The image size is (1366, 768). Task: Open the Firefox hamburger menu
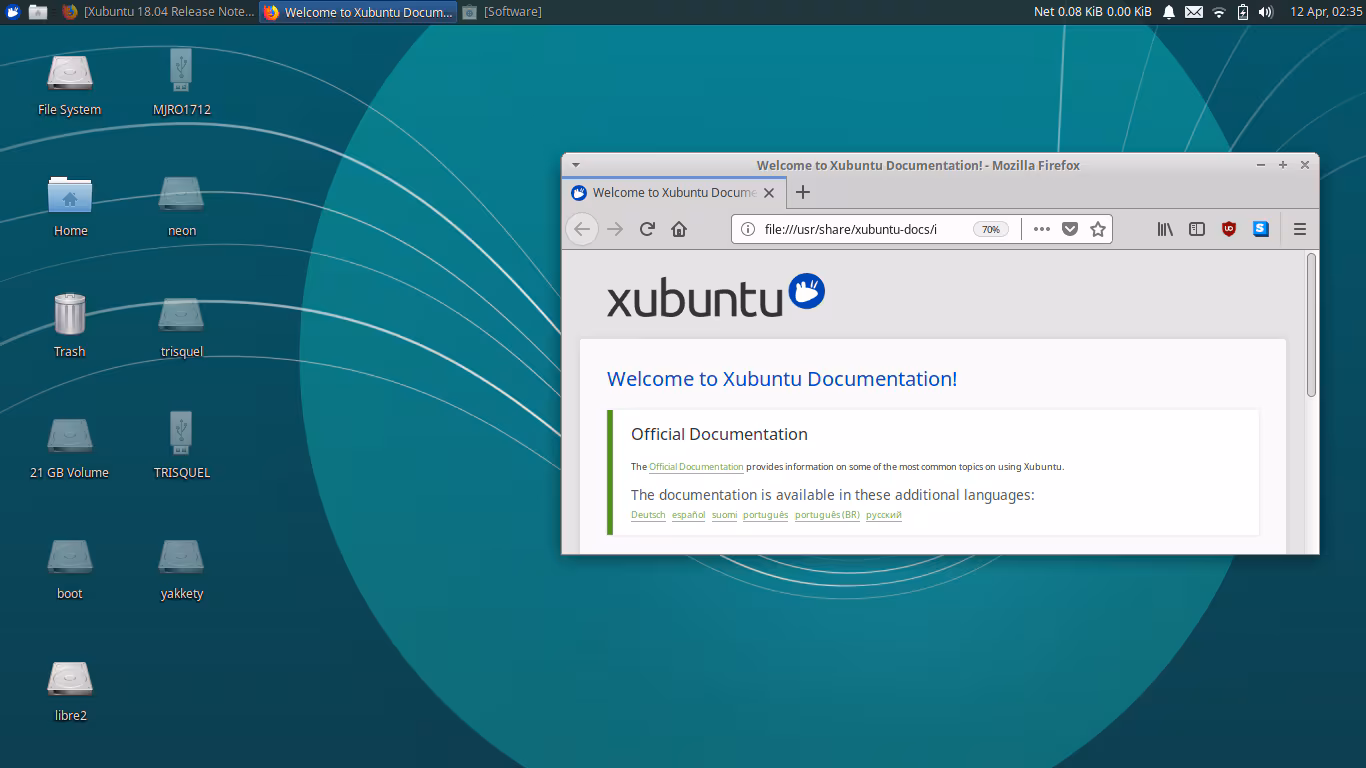(1300, 229)
